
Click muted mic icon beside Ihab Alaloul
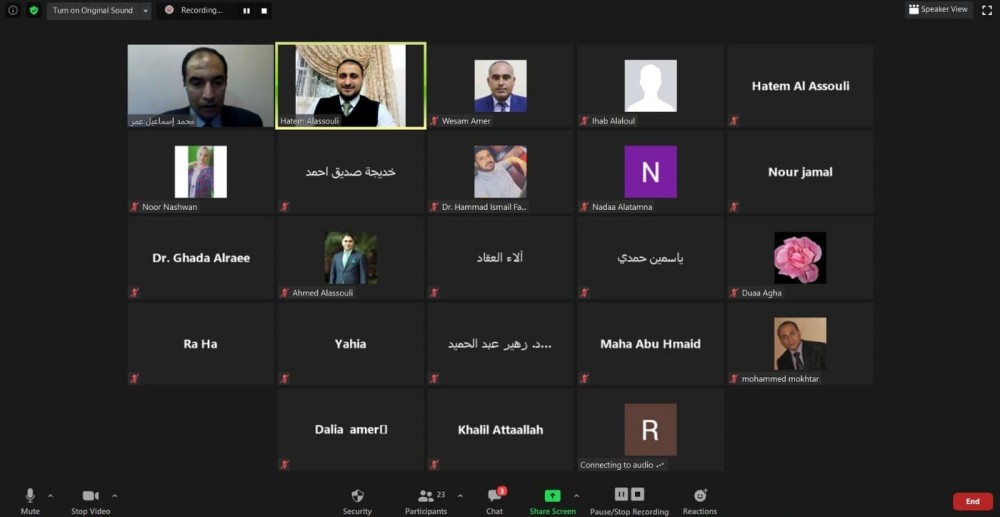click(584, 120)
